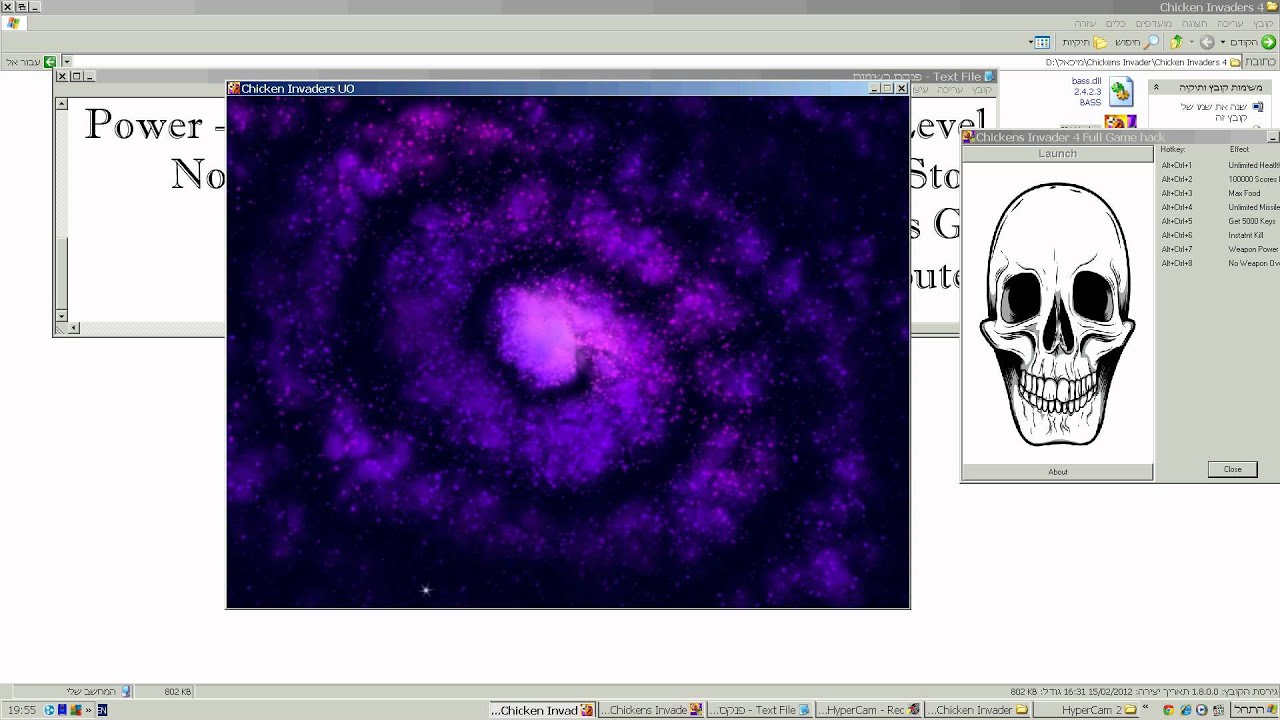Click the green Go arrow beside address bar
1280x720 pixels.
pos(50,62)
